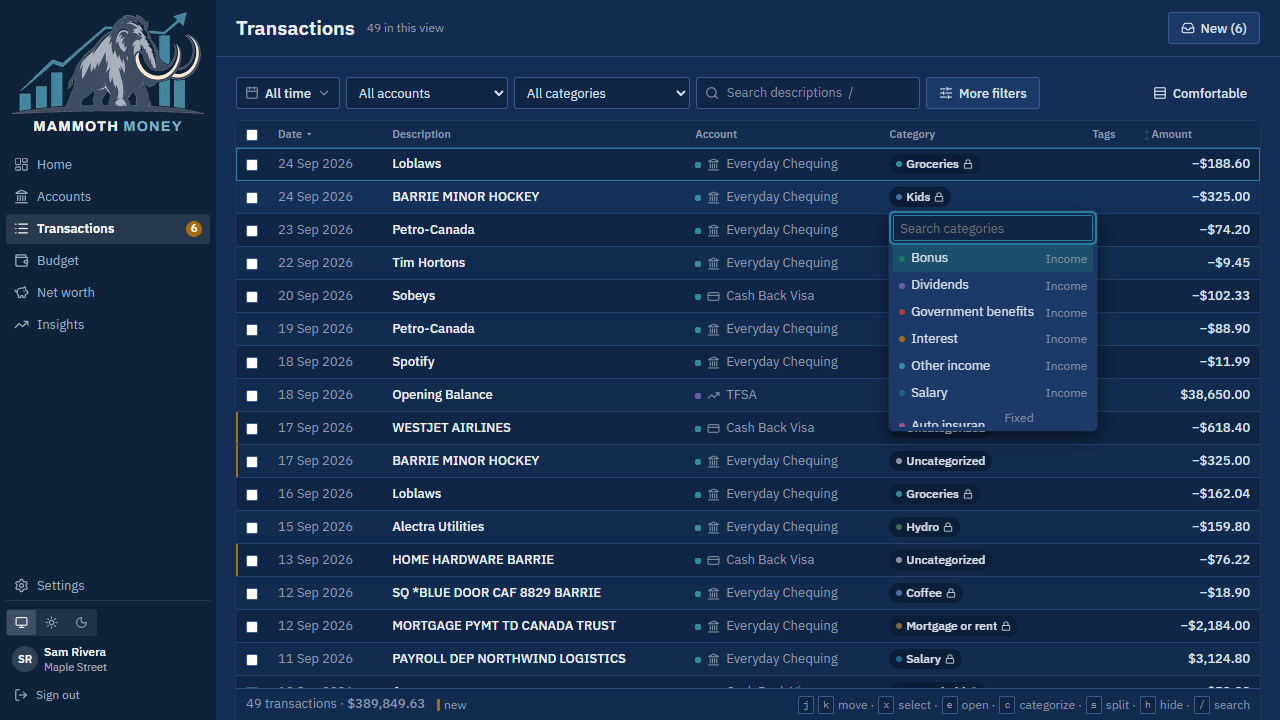Screen dimensions: 1280x720
Task: Toggle the select-all transactions checkbox
Action: click(x=252, y=135)
